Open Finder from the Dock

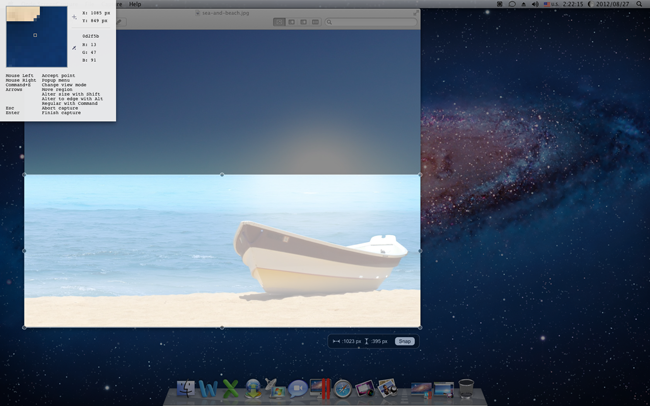(186, 388)
